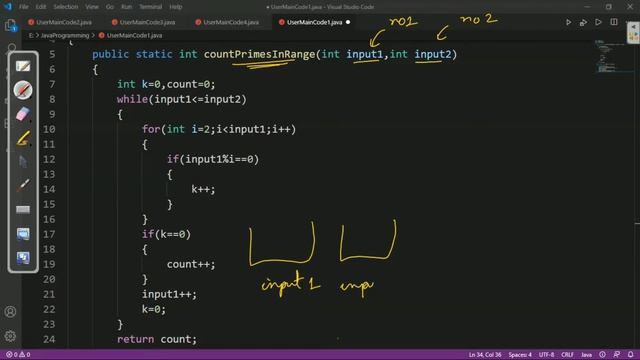The height and width of the screenshot is (360, 640).
Task: Click the 'k=0;' statement on line 22
Action: [x=154, y=309]
